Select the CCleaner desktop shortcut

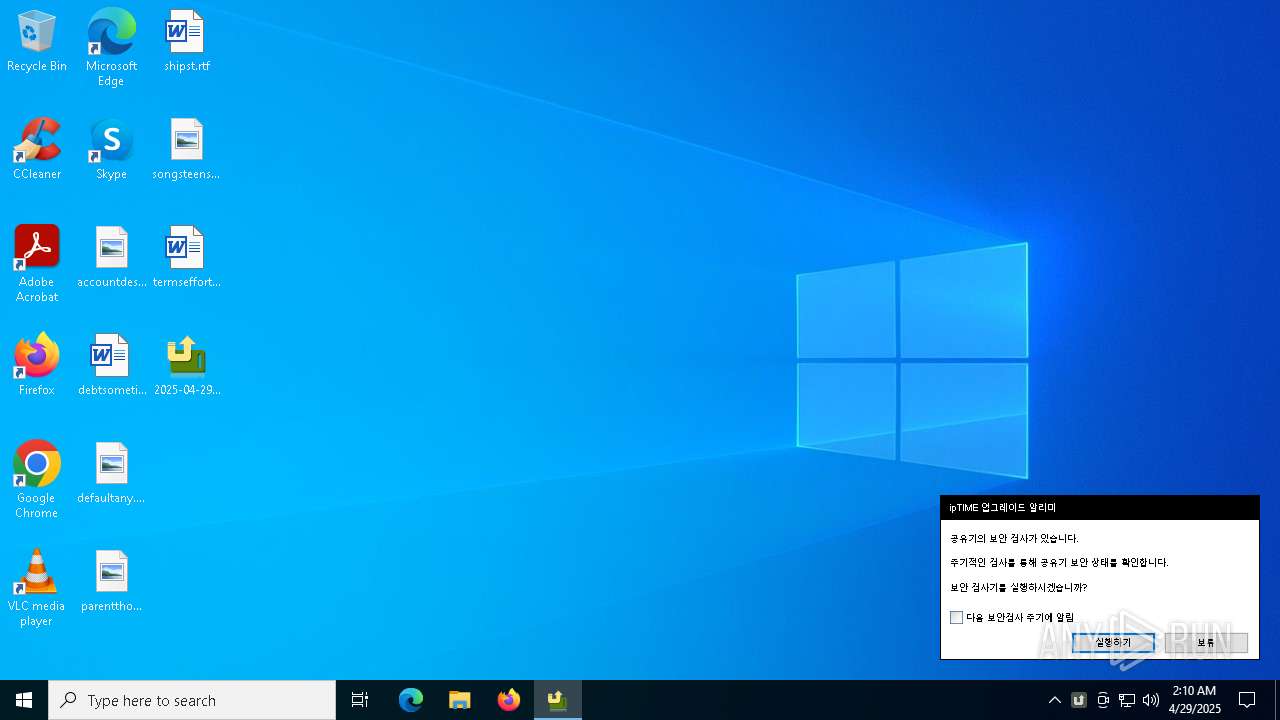coord(37,150)
